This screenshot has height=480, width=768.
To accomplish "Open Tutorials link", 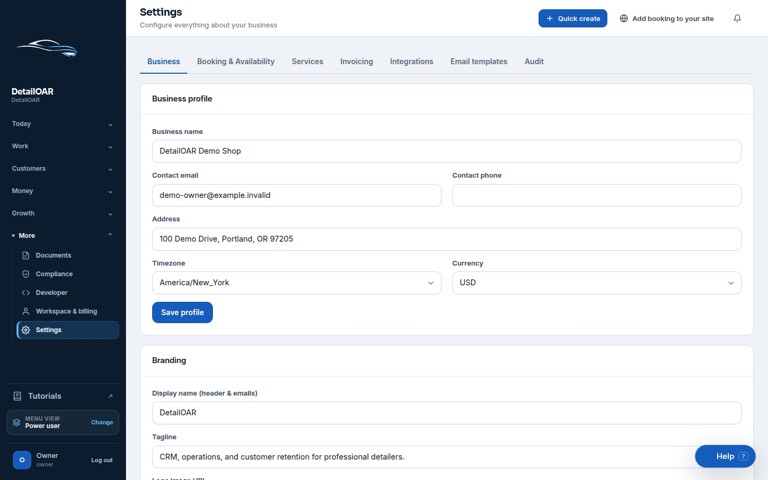I will (63, 396).
